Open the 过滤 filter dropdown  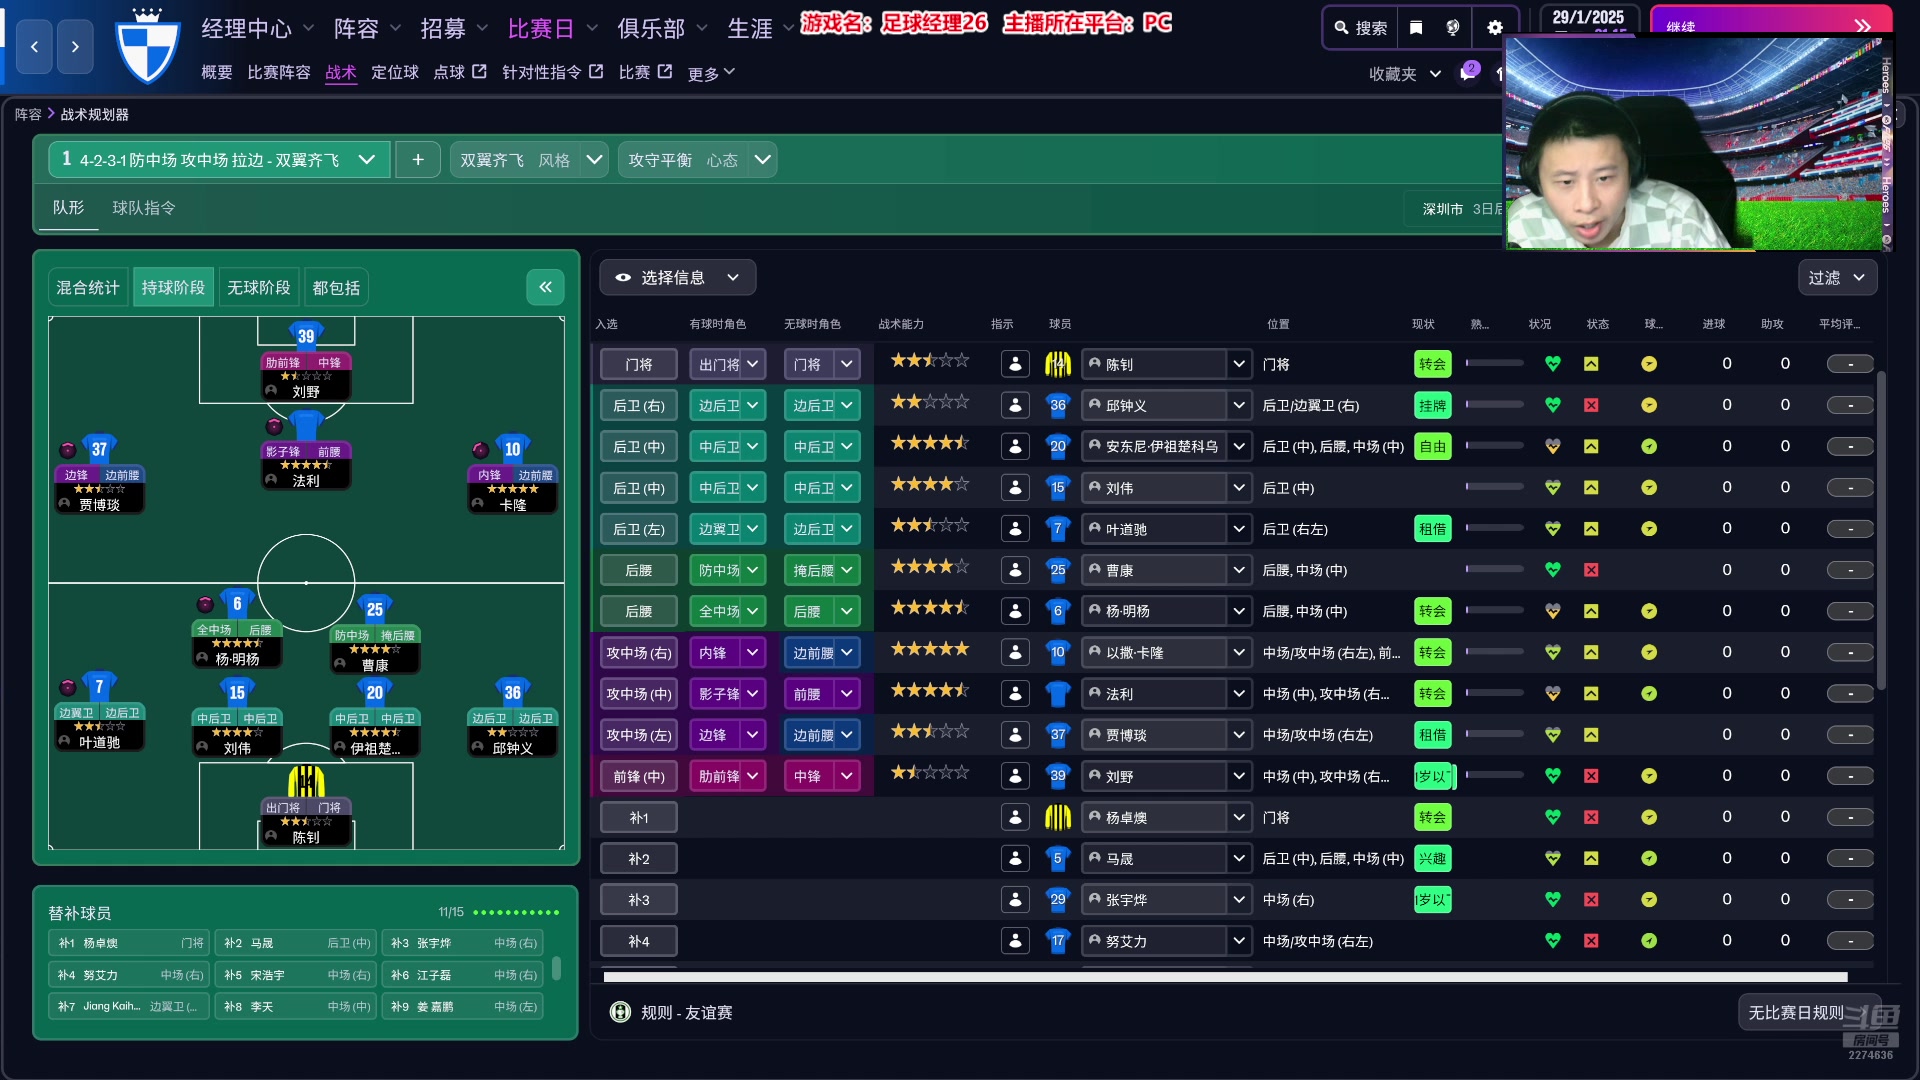(1836, 277)
